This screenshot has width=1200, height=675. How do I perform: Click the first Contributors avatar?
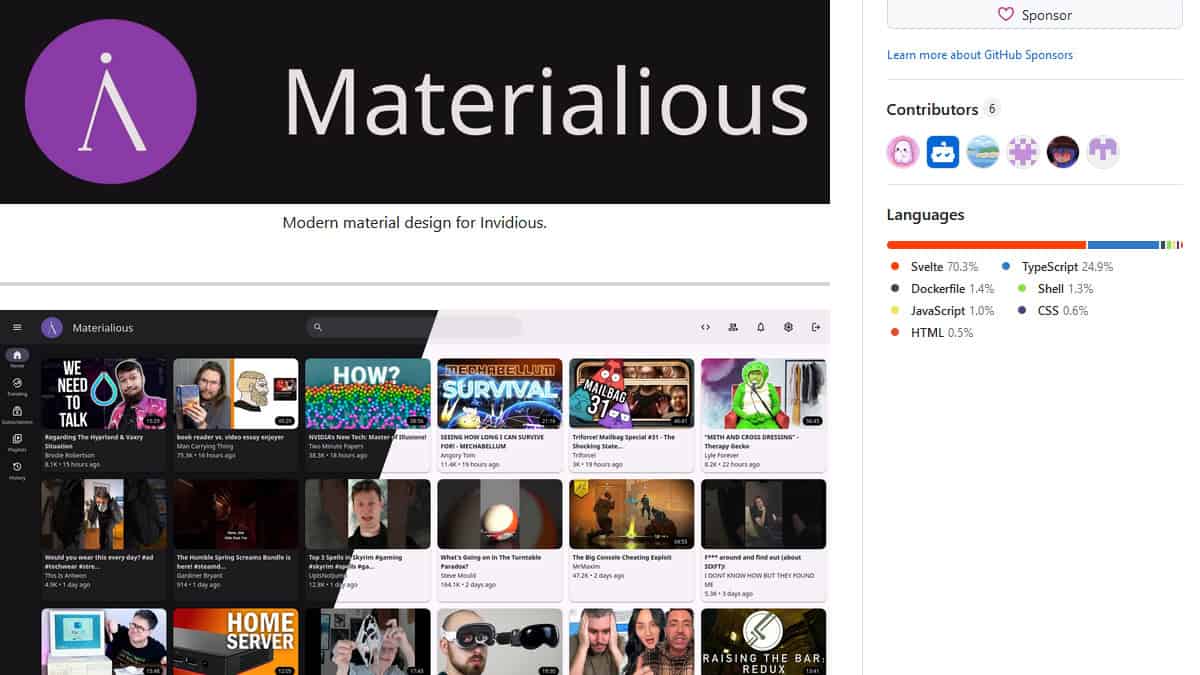pos(903,152)
